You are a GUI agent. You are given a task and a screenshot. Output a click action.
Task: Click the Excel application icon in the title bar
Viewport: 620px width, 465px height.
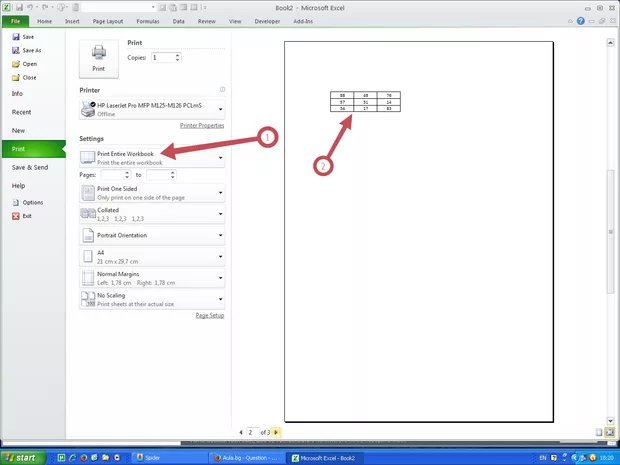pos(7,7)
